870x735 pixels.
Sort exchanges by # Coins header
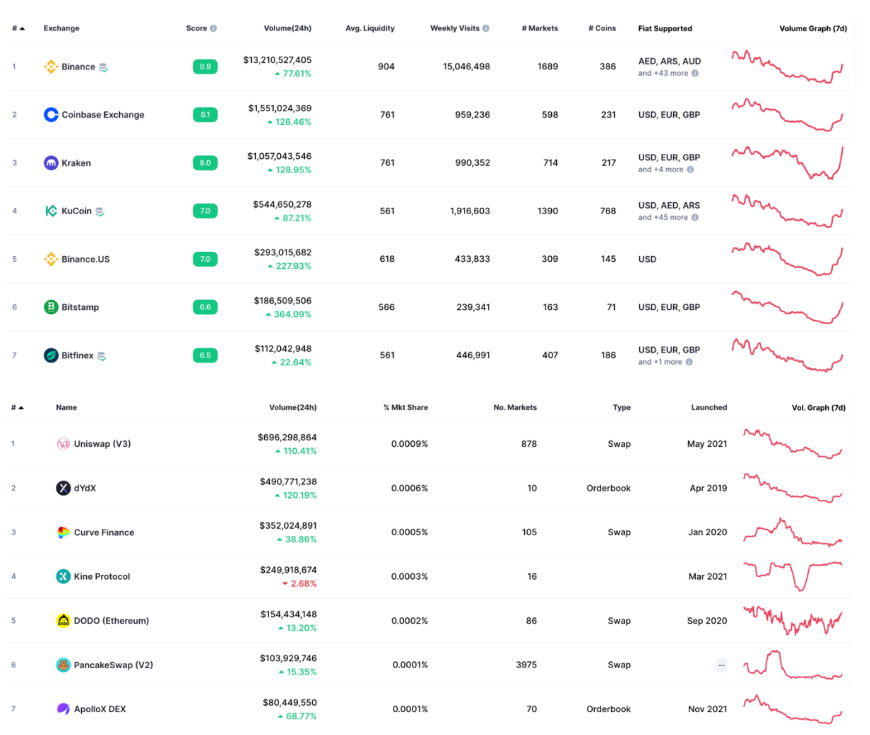pos(602,28)
